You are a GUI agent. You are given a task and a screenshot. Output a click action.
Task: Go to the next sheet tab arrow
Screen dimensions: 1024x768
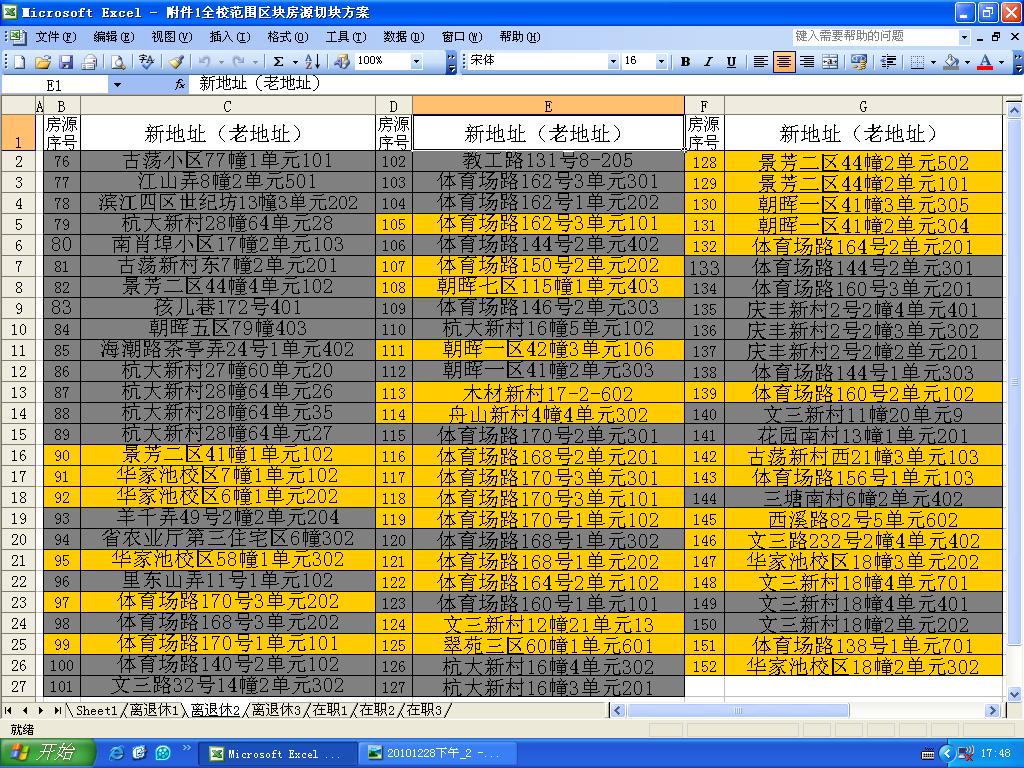click(41, 710)
